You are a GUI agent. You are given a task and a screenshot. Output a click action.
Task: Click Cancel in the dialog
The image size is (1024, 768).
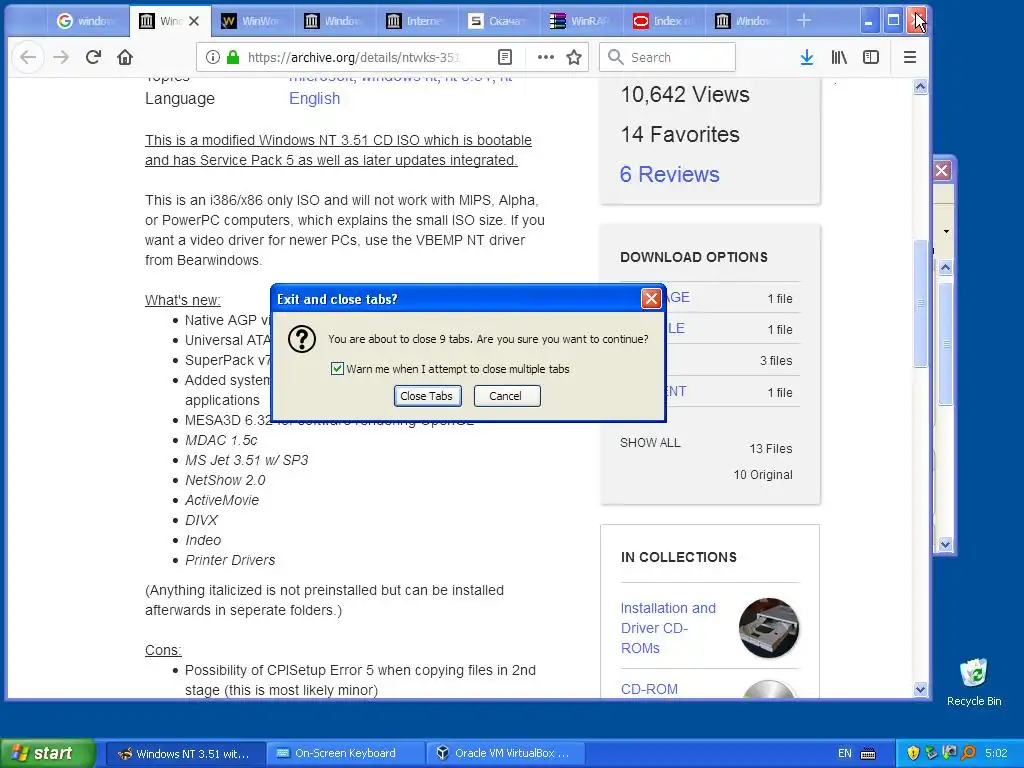point(506,396)
